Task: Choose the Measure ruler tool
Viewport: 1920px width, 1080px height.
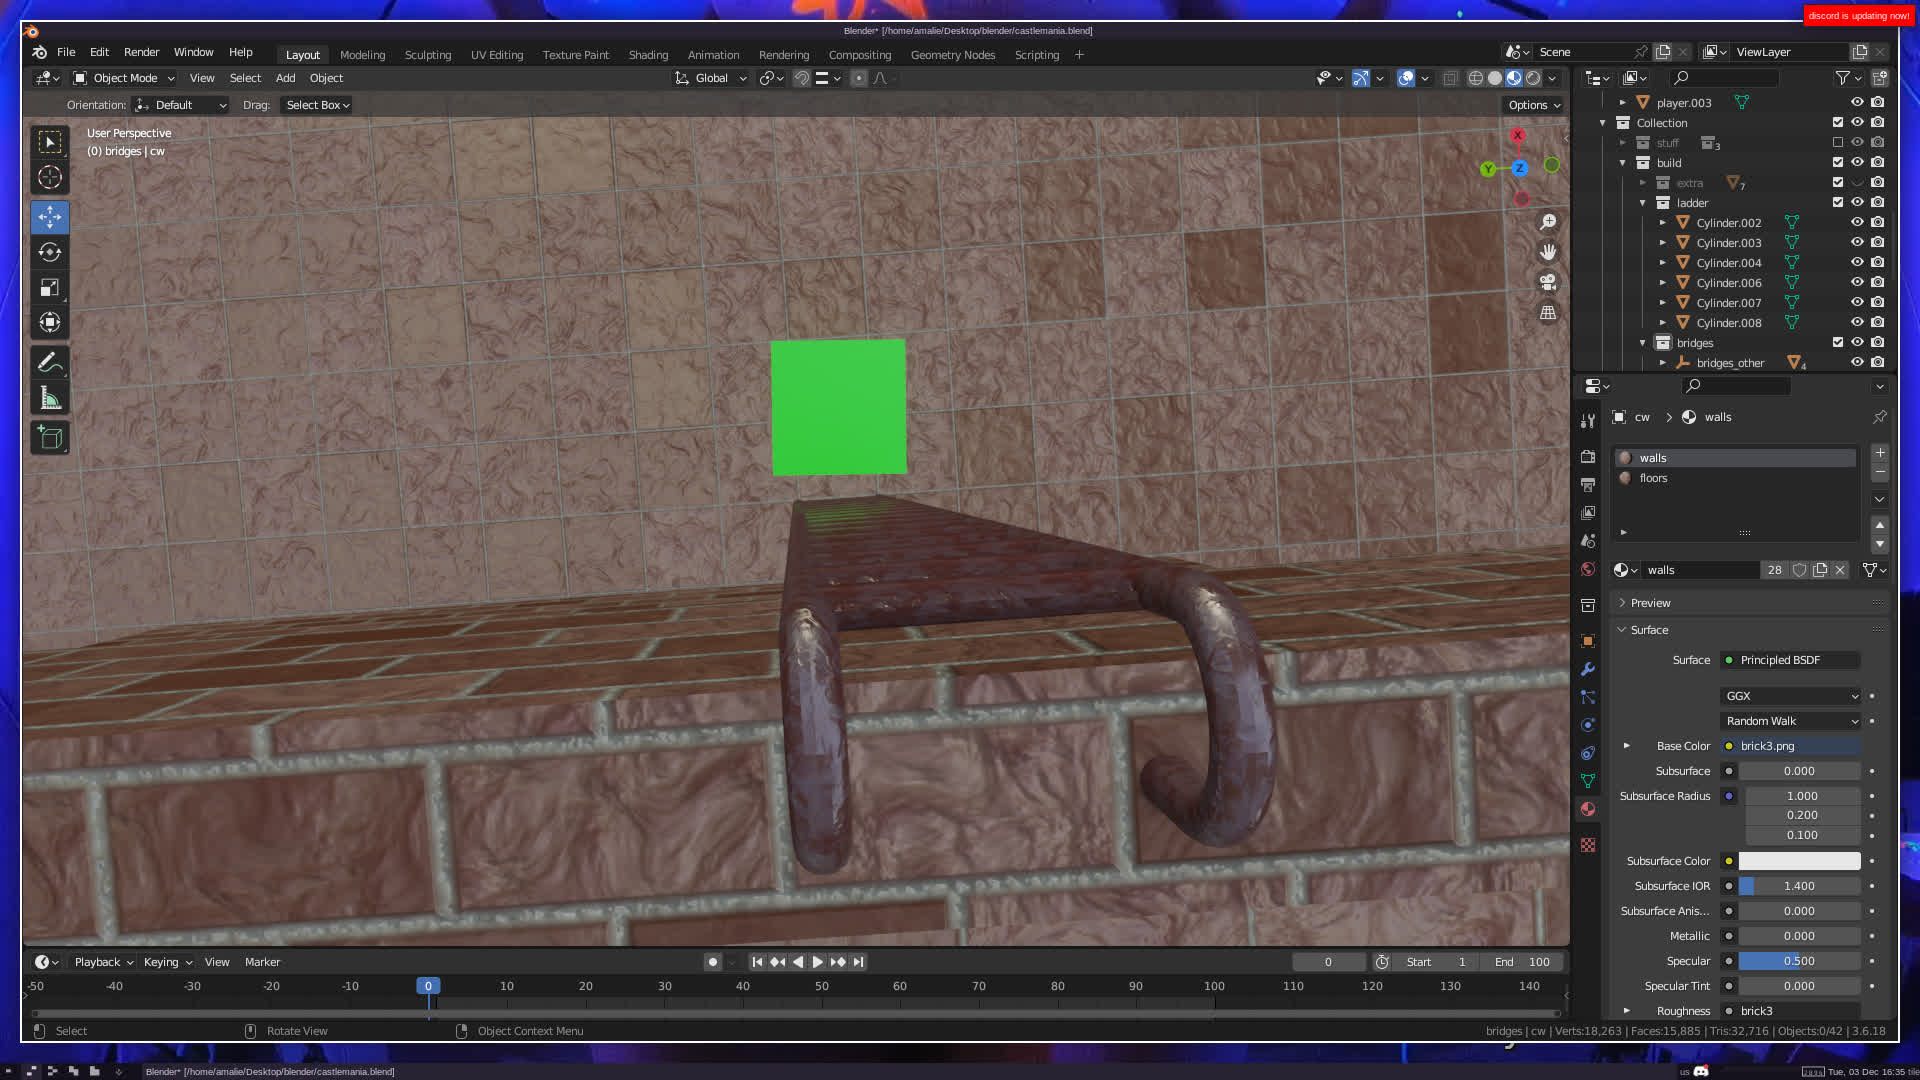Action: 50,399
